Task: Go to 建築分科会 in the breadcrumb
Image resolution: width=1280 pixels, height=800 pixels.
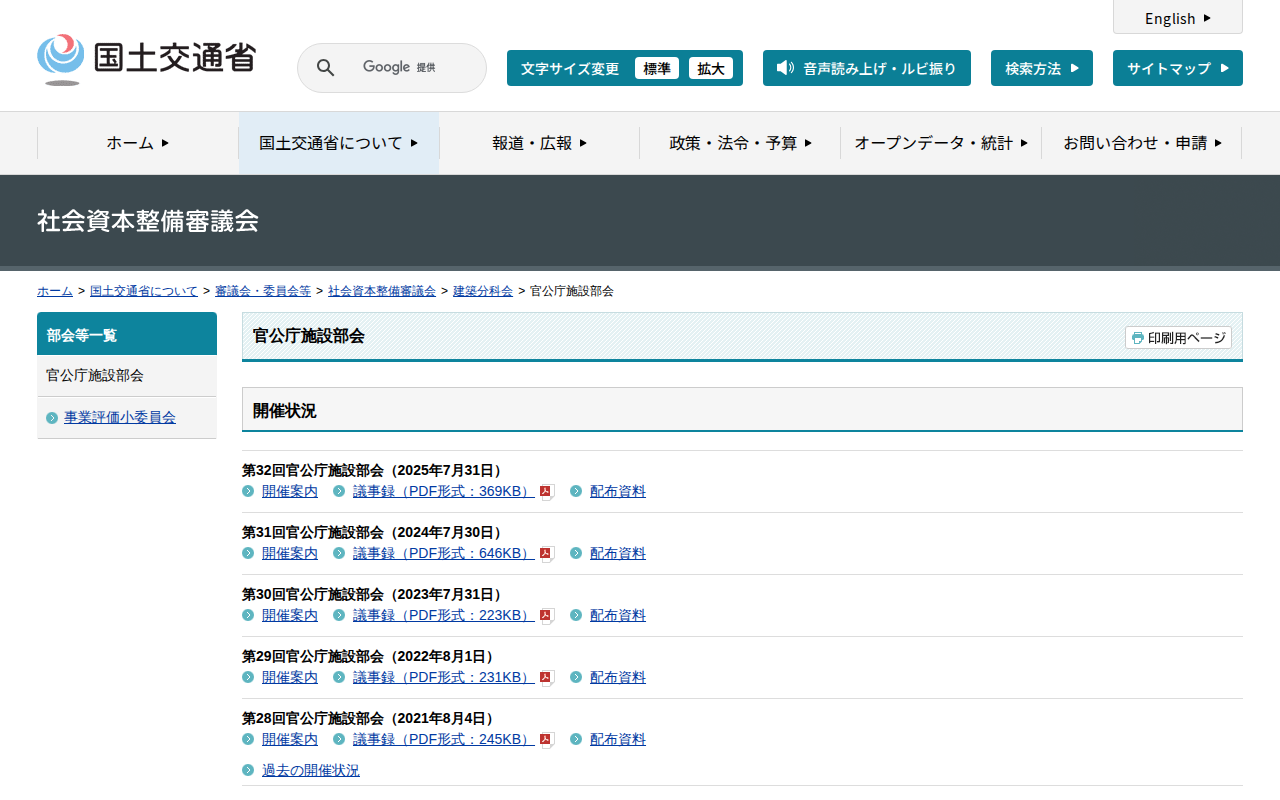Action: 482,291
